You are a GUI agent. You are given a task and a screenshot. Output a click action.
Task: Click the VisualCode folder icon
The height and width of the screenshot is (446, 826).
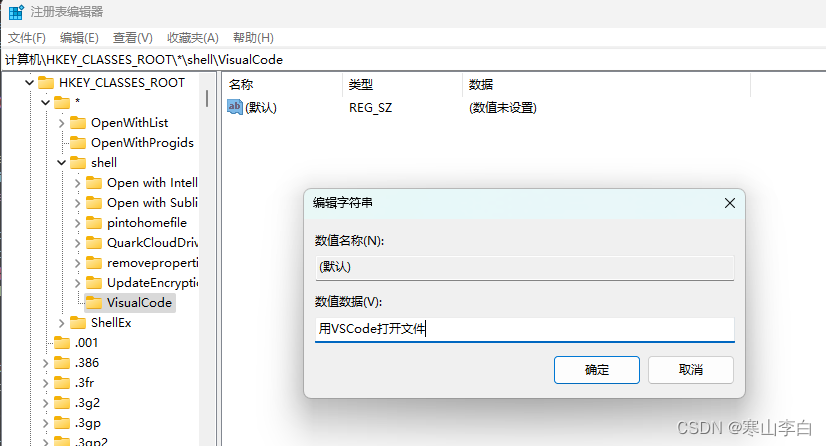94,303
